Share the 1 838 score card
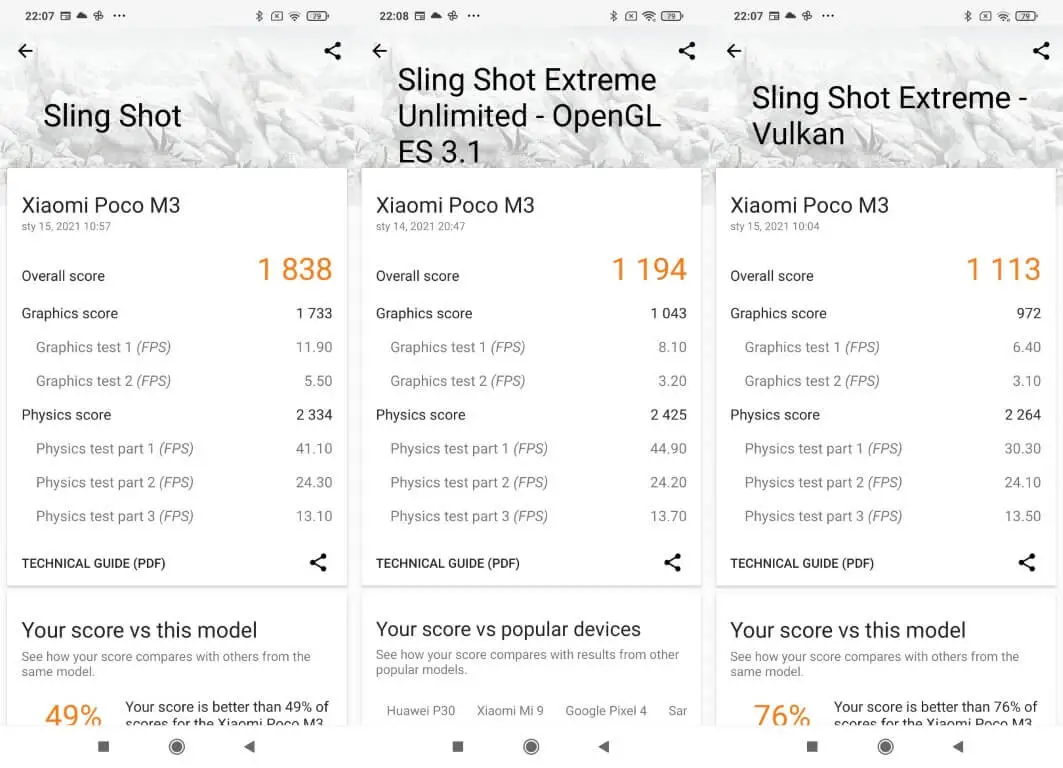Image resolution: width=1063 pixels, height=768 pixels. 318,563
